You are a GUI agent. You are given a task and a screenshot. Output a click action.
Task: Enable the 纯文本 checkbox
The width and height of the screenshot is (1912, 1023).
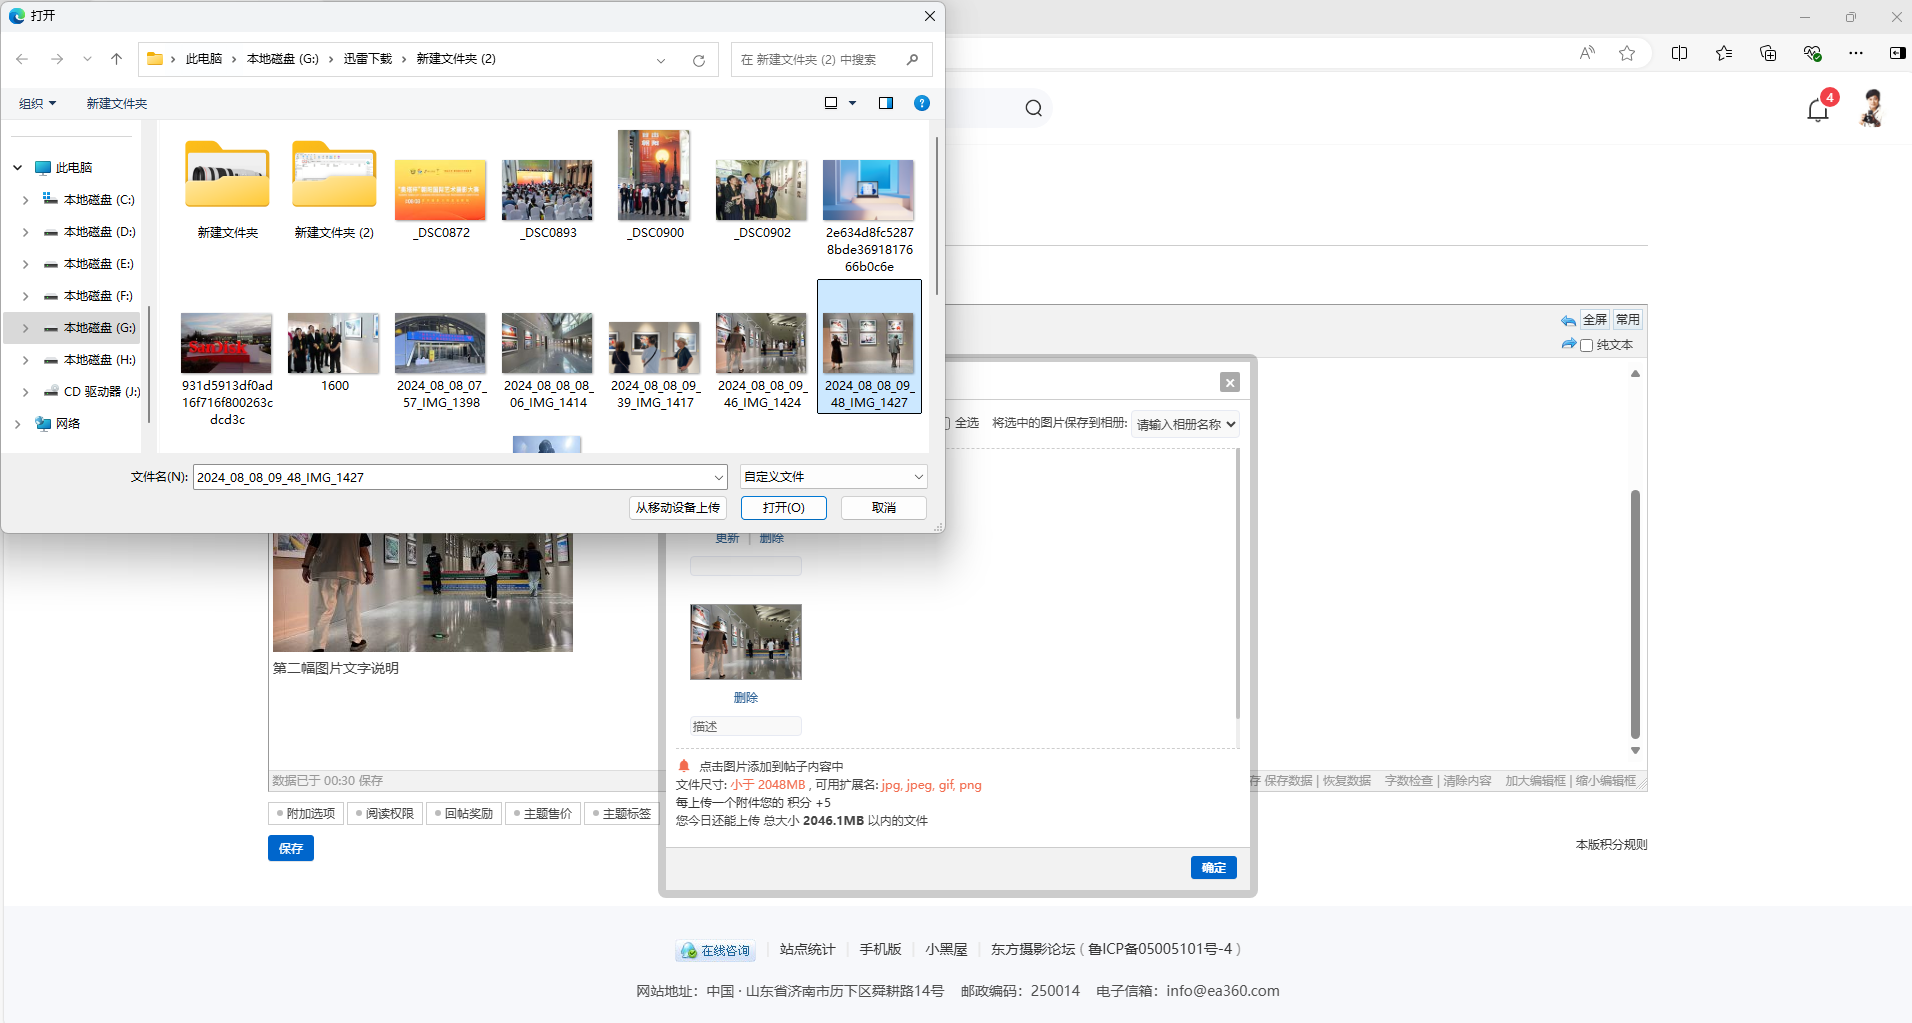point(1586,346)
